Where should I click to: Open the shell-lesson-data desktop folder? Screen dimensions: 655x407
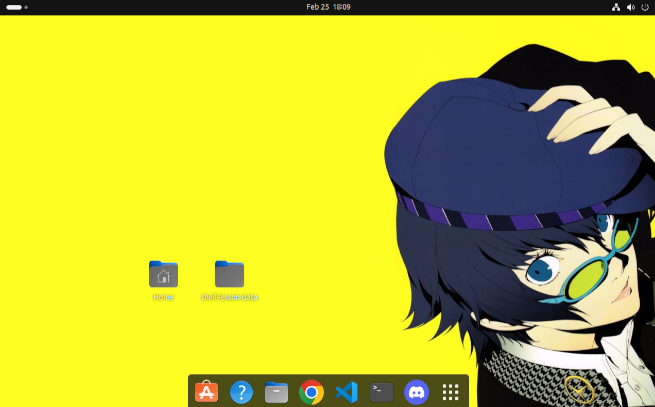point(229,275)
